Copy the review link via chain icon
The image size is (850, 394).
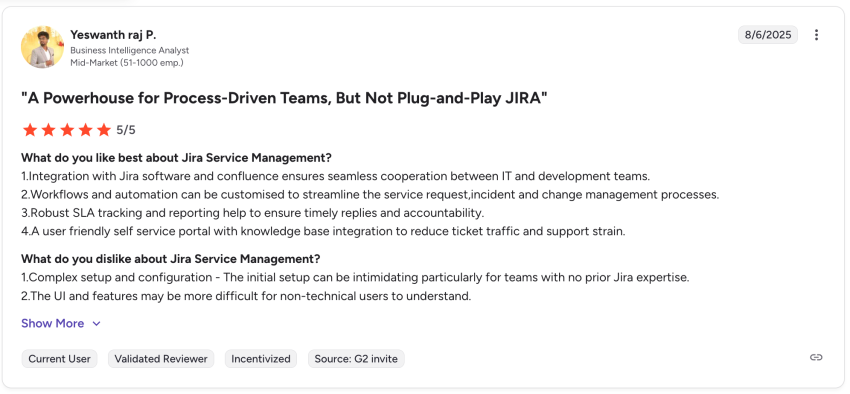click(x=816, y=357)
